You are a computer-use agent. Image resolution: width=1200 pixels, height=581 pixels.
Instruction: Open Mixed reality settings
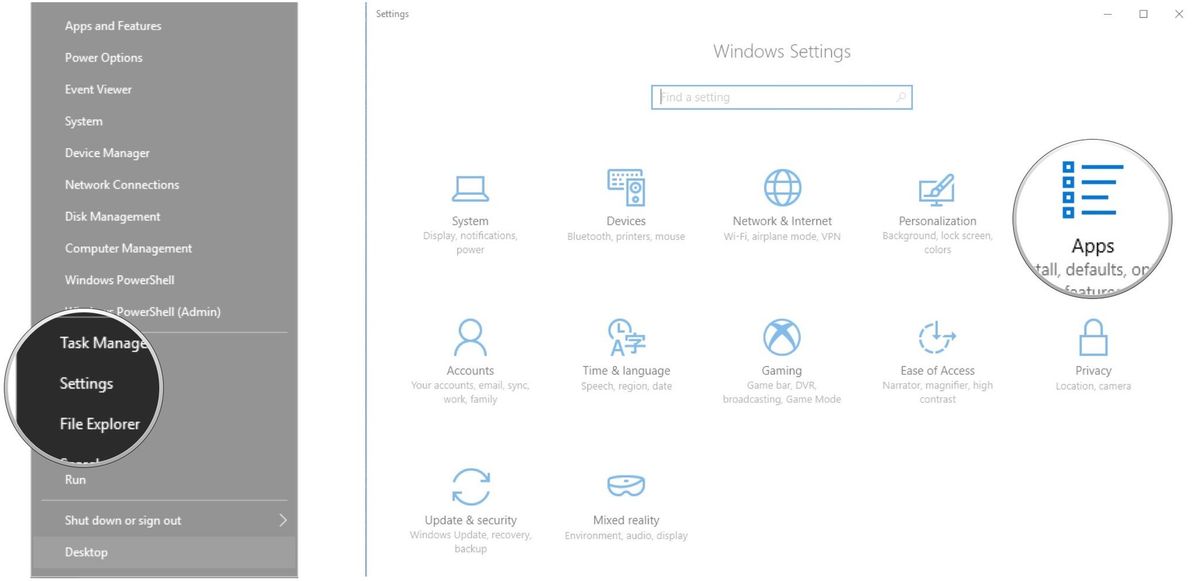click(x=626, y=500)
